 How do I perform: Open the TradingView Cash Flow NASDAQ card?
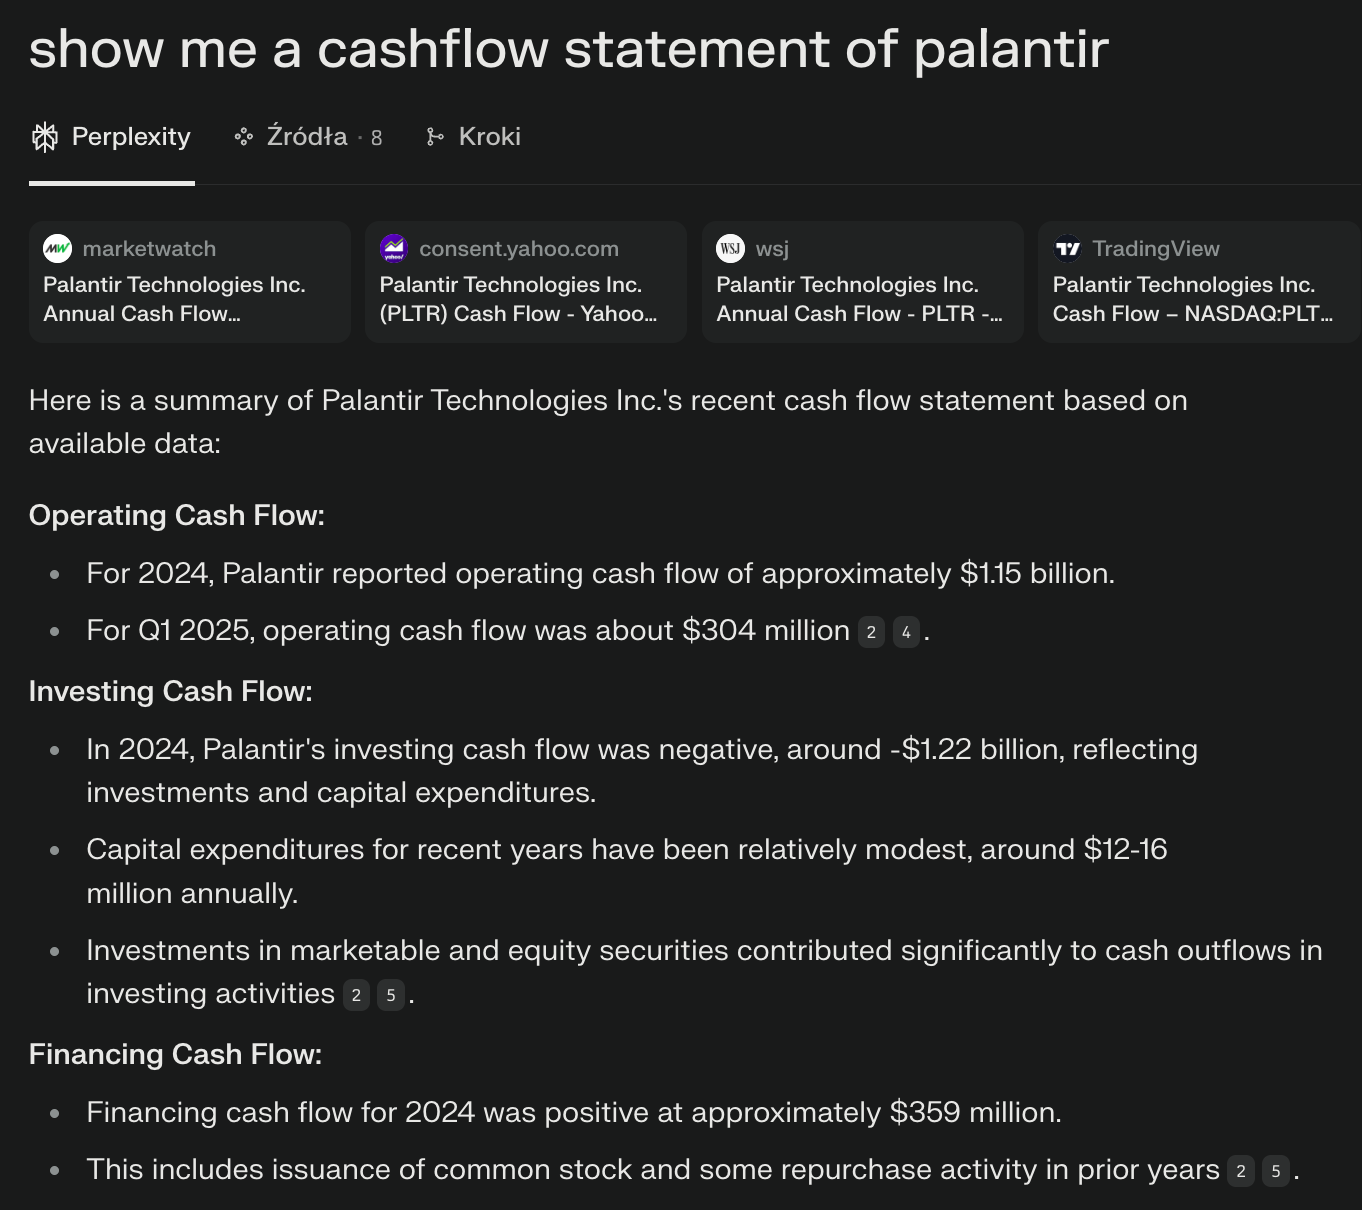pyautogui.click(x=1199, y=282)
